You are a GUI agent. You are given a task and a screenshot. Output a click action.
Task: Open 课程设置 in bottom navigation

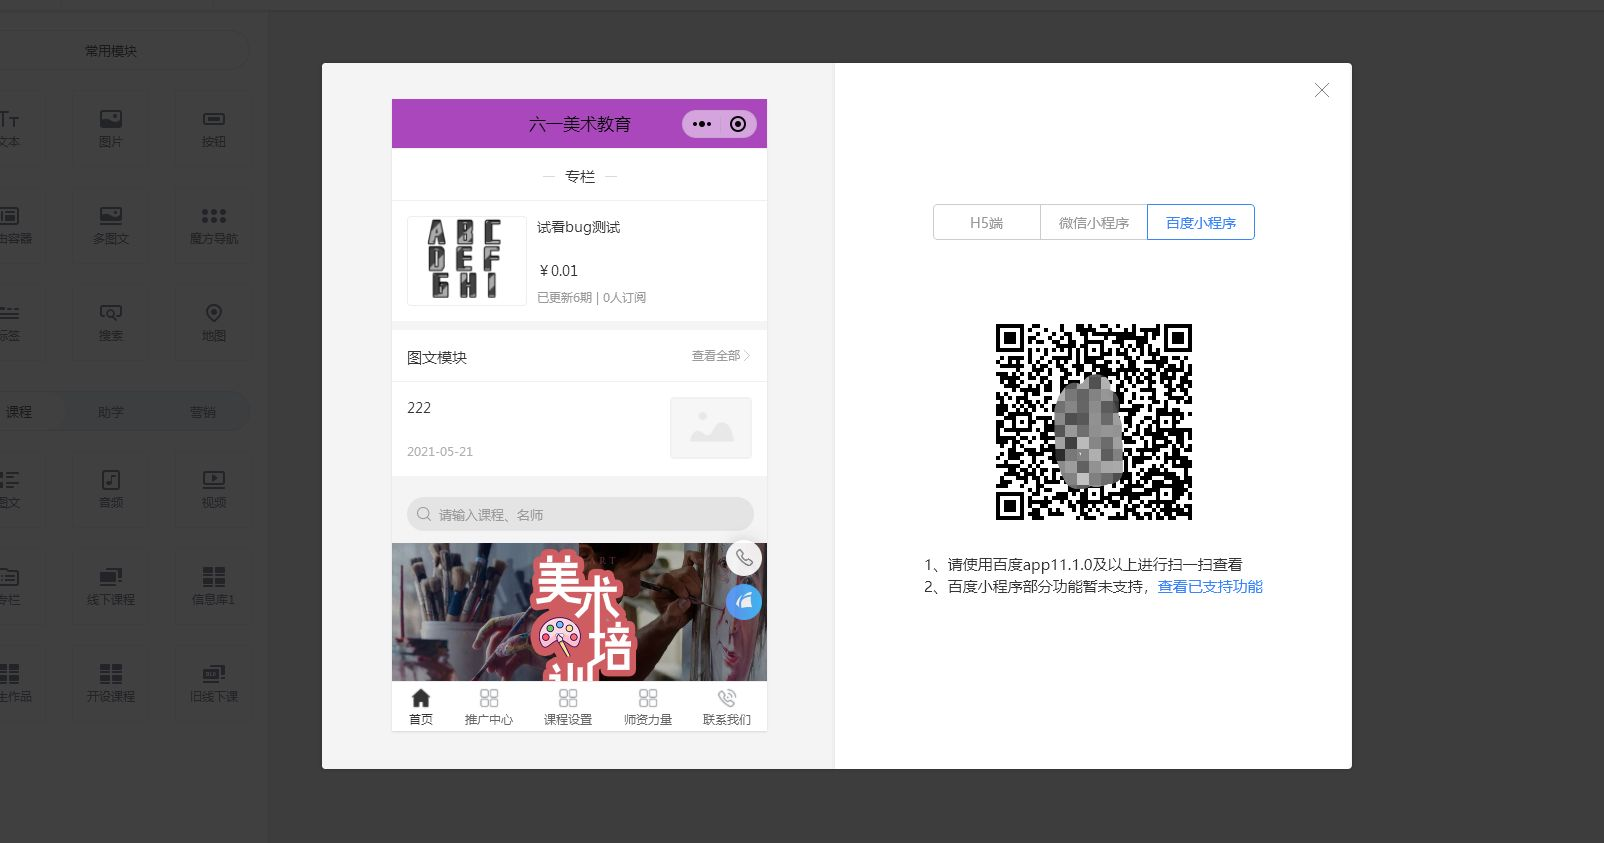[568, 707]
